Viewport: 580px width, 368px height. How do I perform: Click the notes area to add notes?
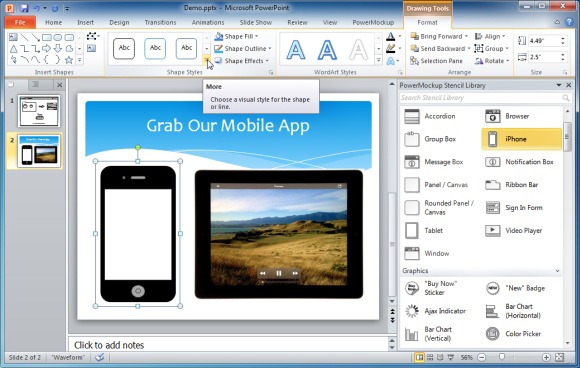(228, 345)
